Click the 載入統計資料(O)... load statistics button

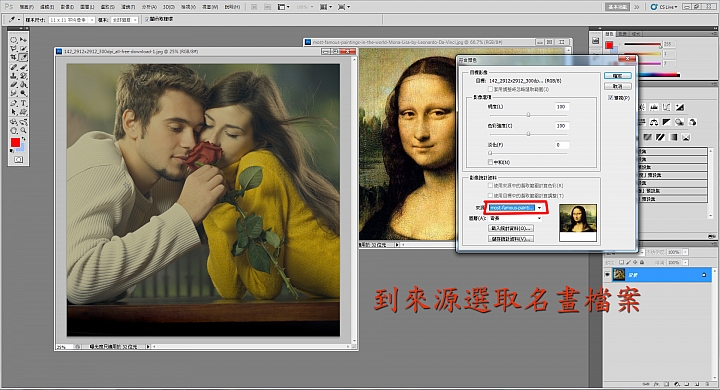[x=511, y=228]
